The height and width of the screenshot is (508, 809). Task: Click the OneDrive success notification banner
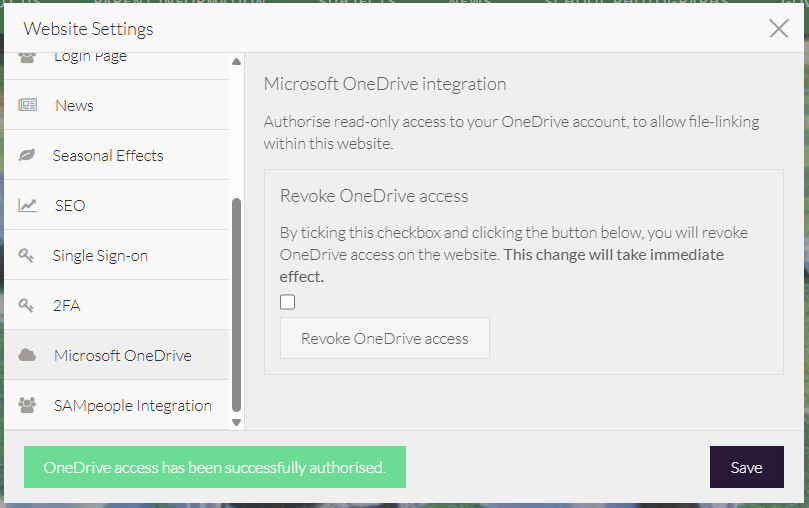pyautogui.click(x=214, y=467)
